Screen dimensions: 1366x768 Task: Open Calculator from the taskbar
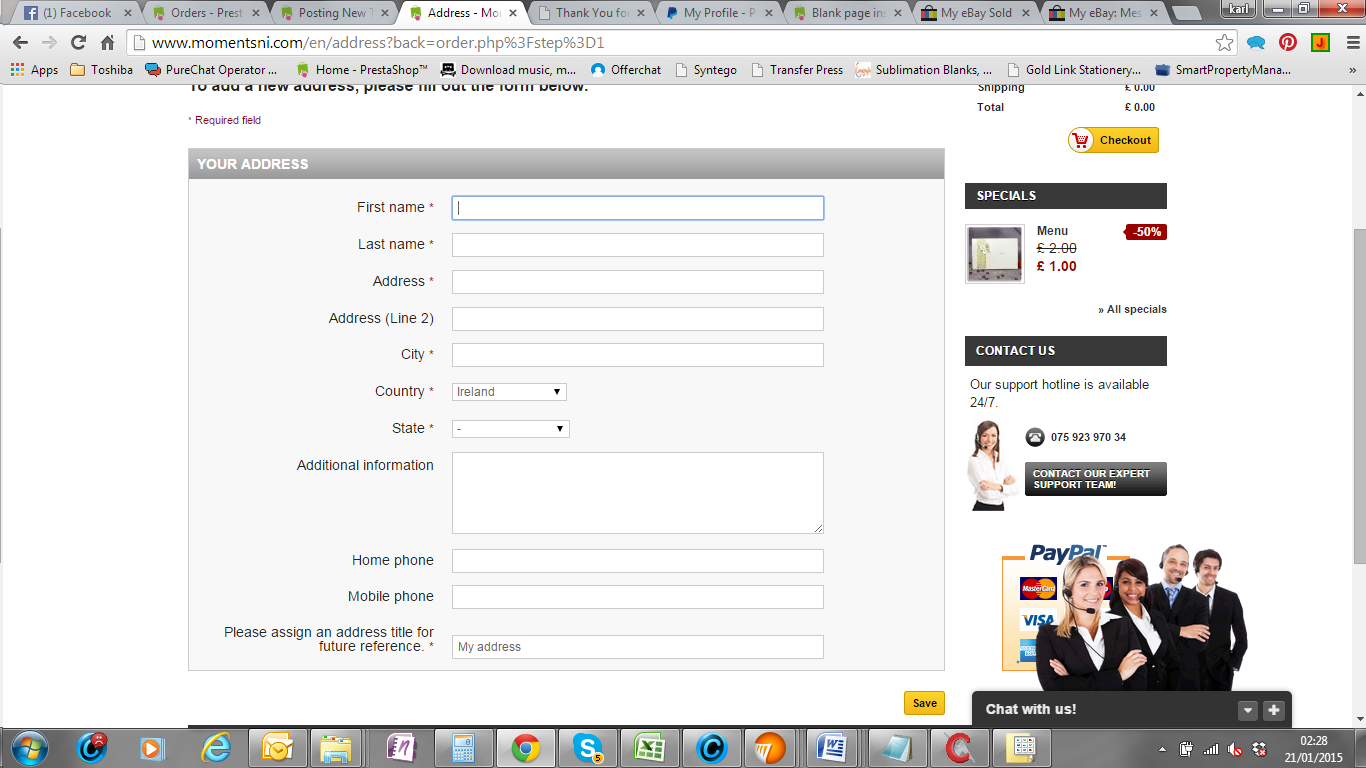(463, 748)
